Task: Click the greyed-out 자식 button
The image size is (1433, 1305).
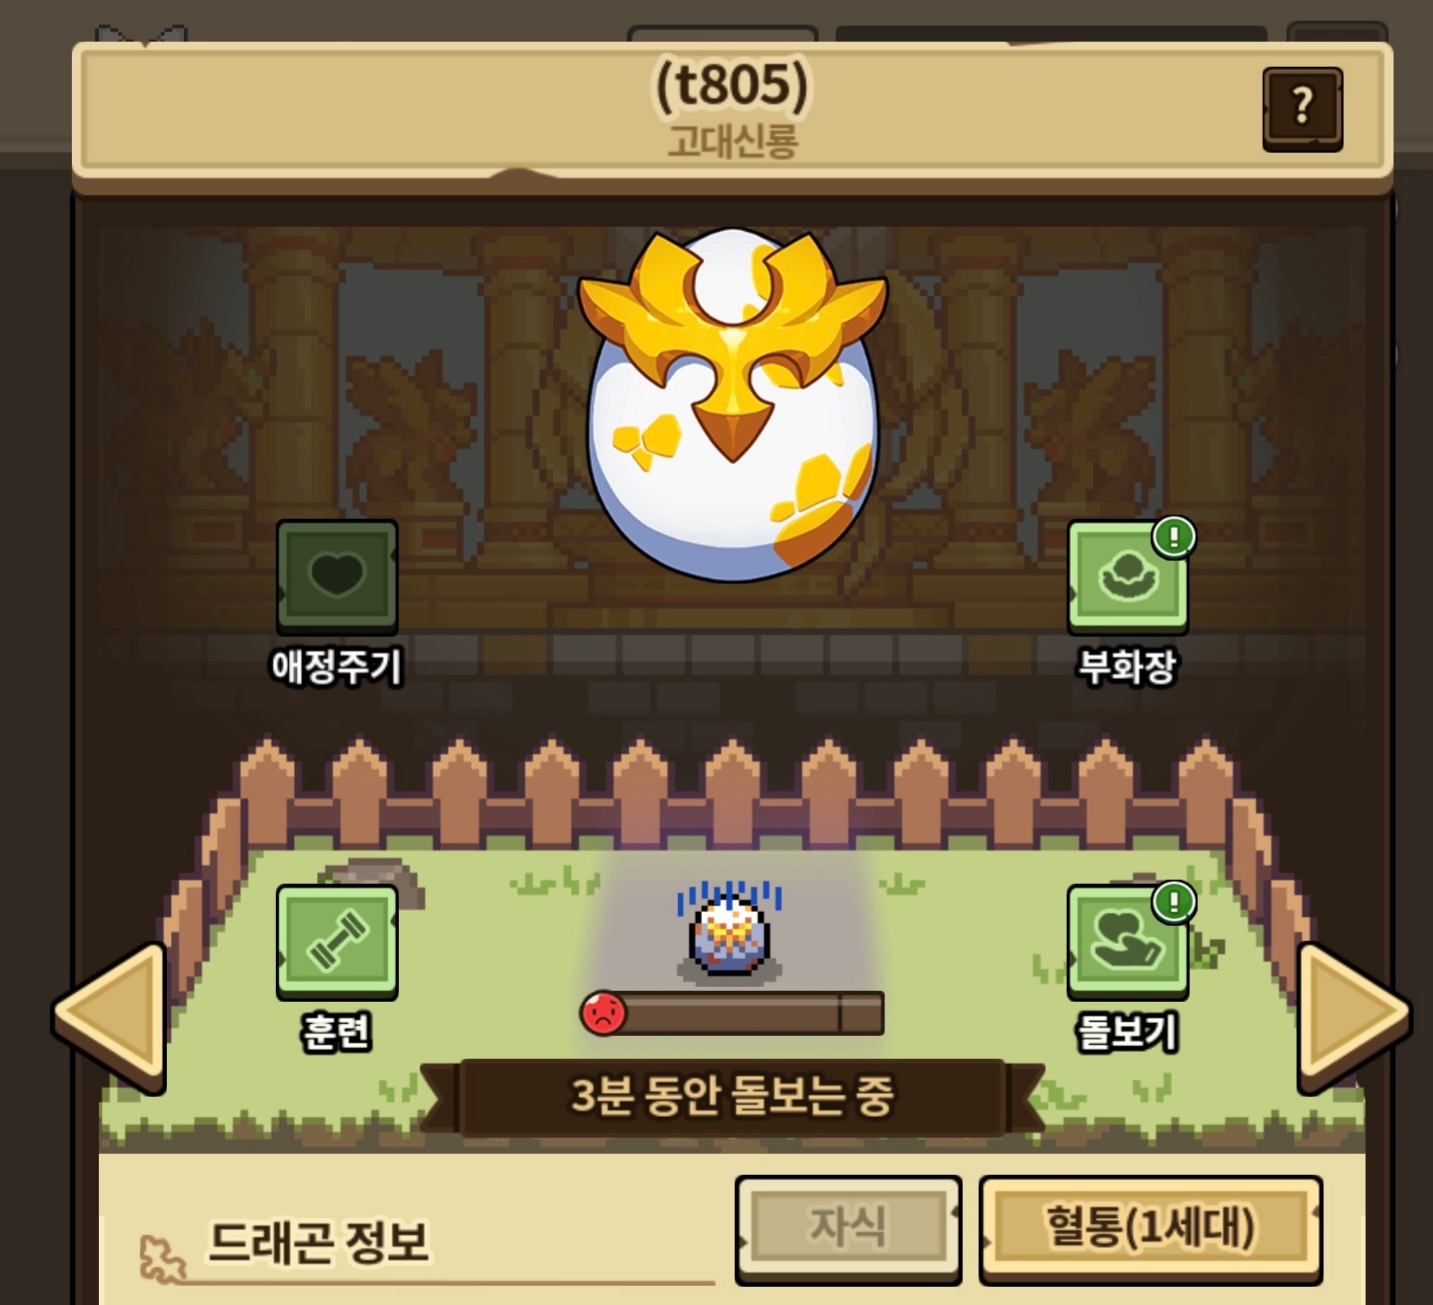Action: point(848,1229)
